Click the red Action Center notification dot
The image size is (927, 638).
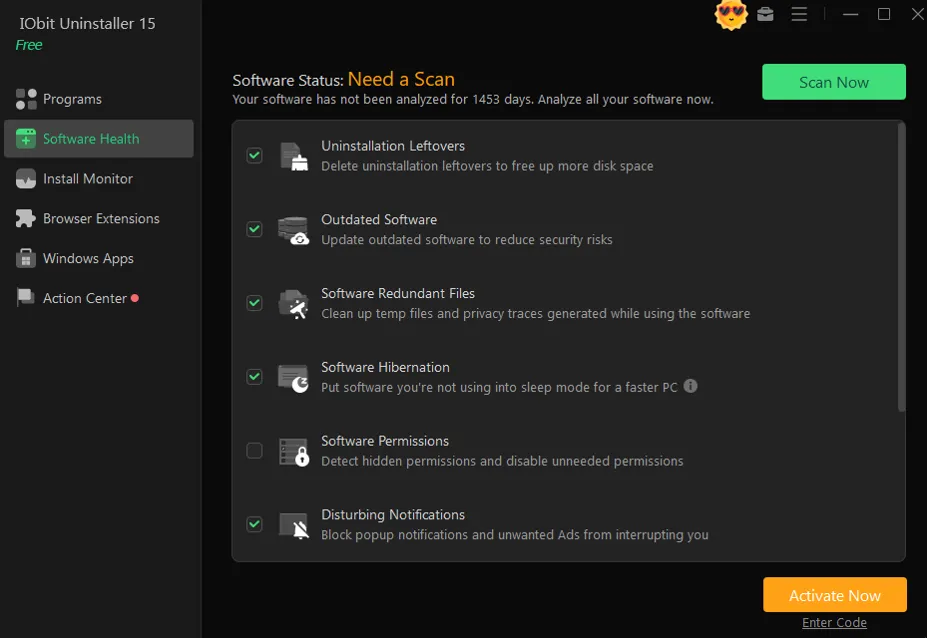[x=135, y=298]
